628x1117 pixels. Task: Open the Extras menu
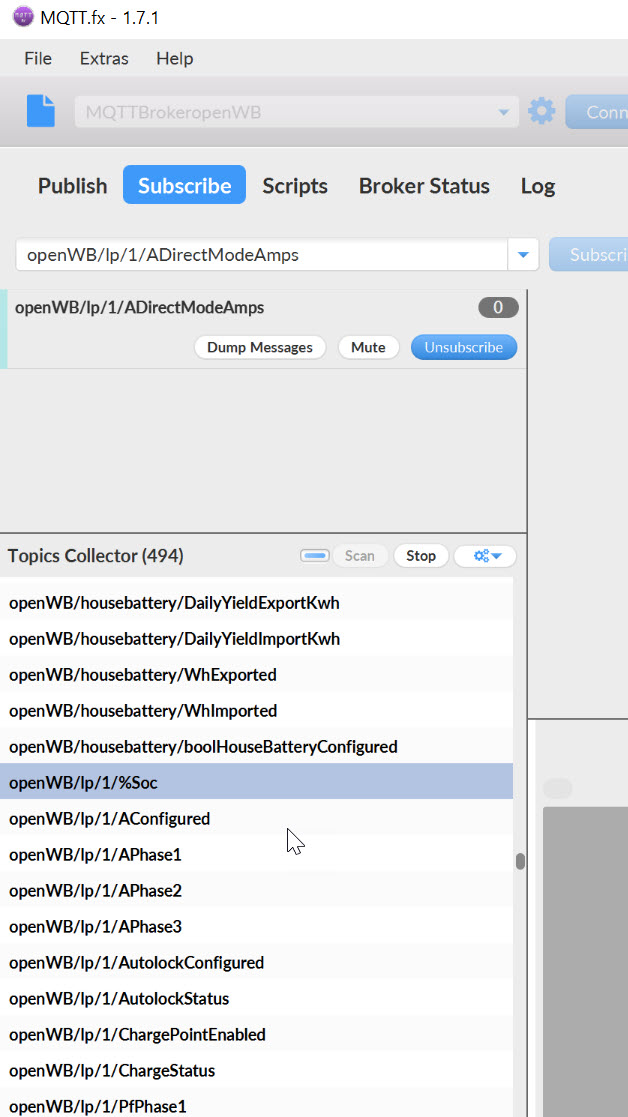pos(104,58)
